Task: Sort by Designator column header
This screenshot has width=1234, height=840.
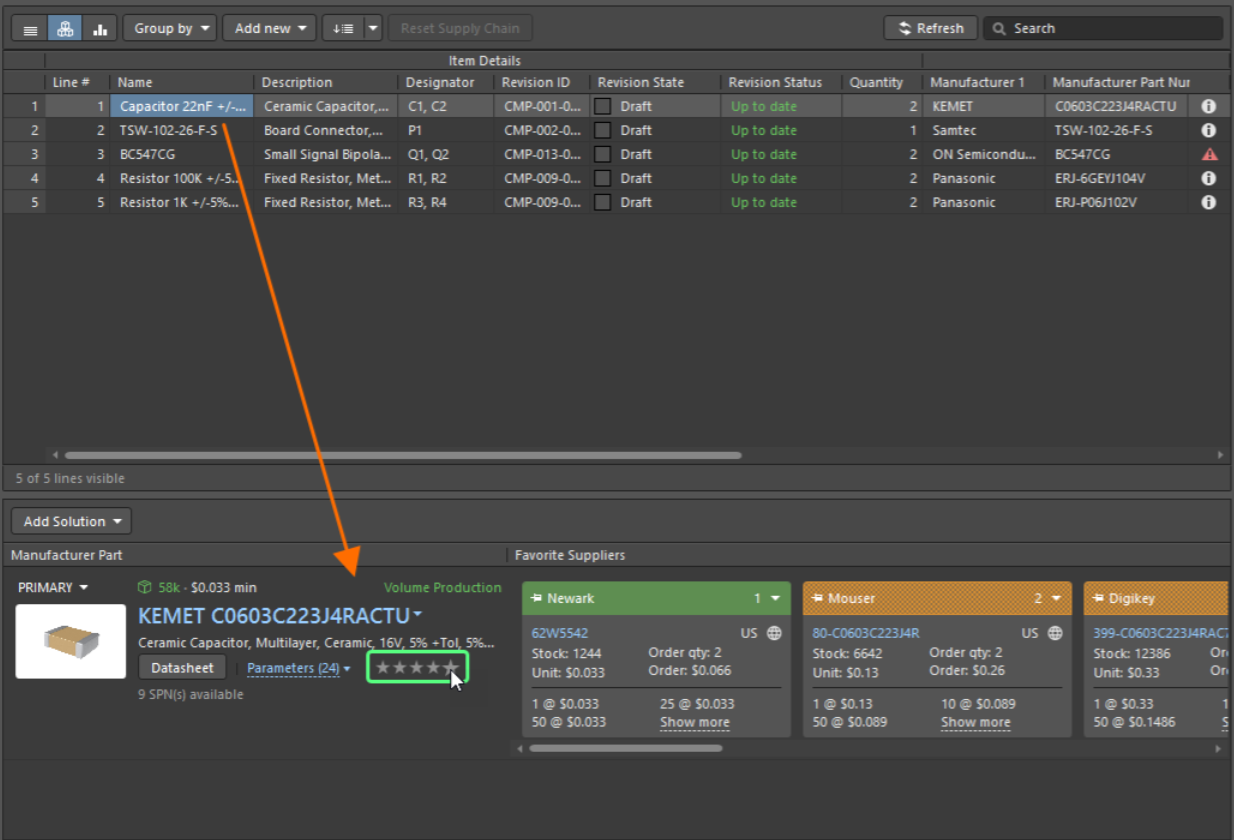Action: point(446,82)
